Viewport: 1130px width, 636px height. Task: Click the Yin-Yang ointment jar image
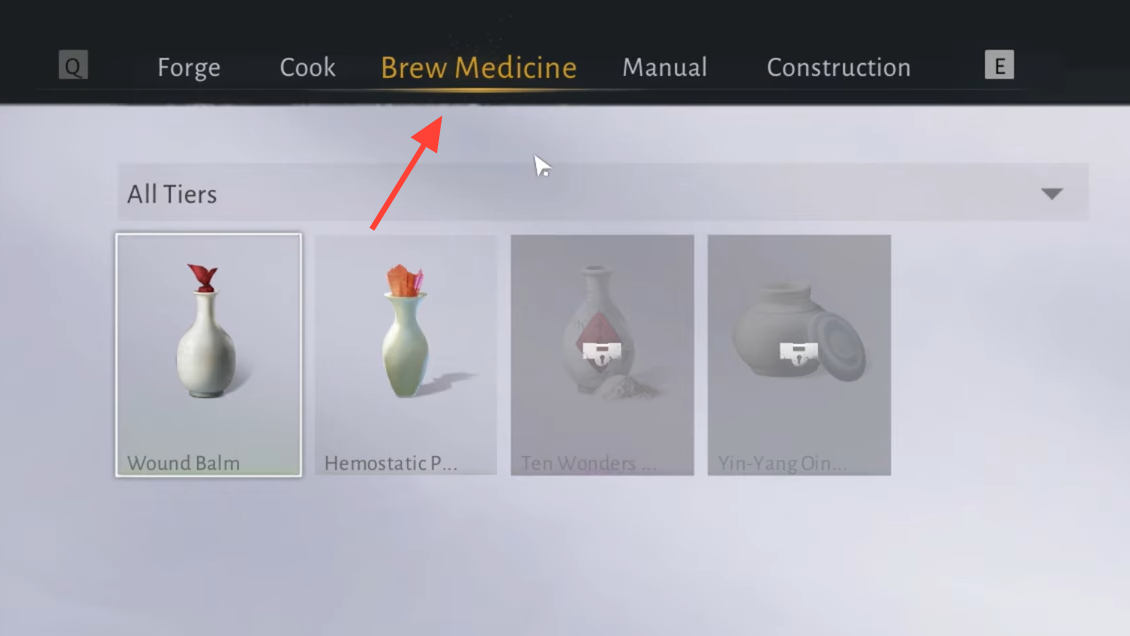(x=798, y=332)
